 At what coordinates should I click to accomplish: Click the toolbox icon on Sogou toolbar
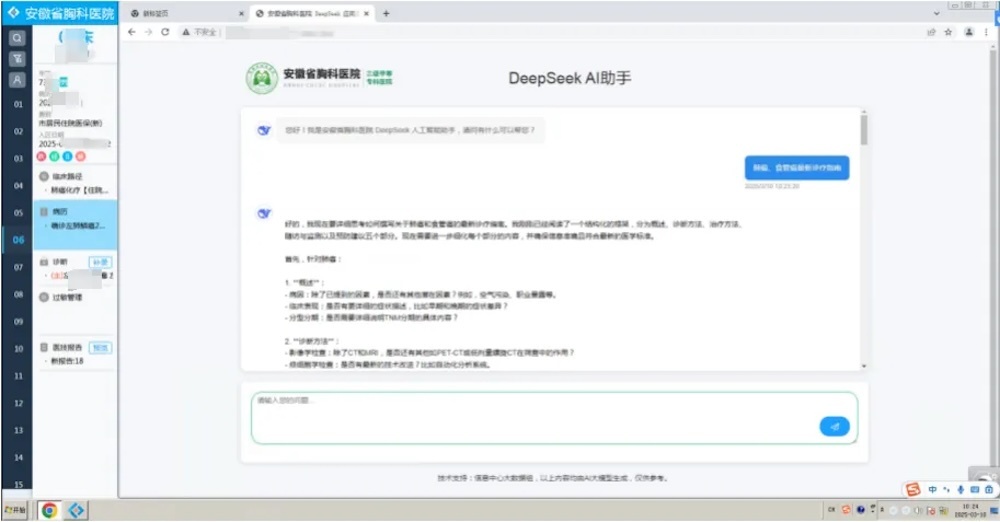[x=989, y=489]
